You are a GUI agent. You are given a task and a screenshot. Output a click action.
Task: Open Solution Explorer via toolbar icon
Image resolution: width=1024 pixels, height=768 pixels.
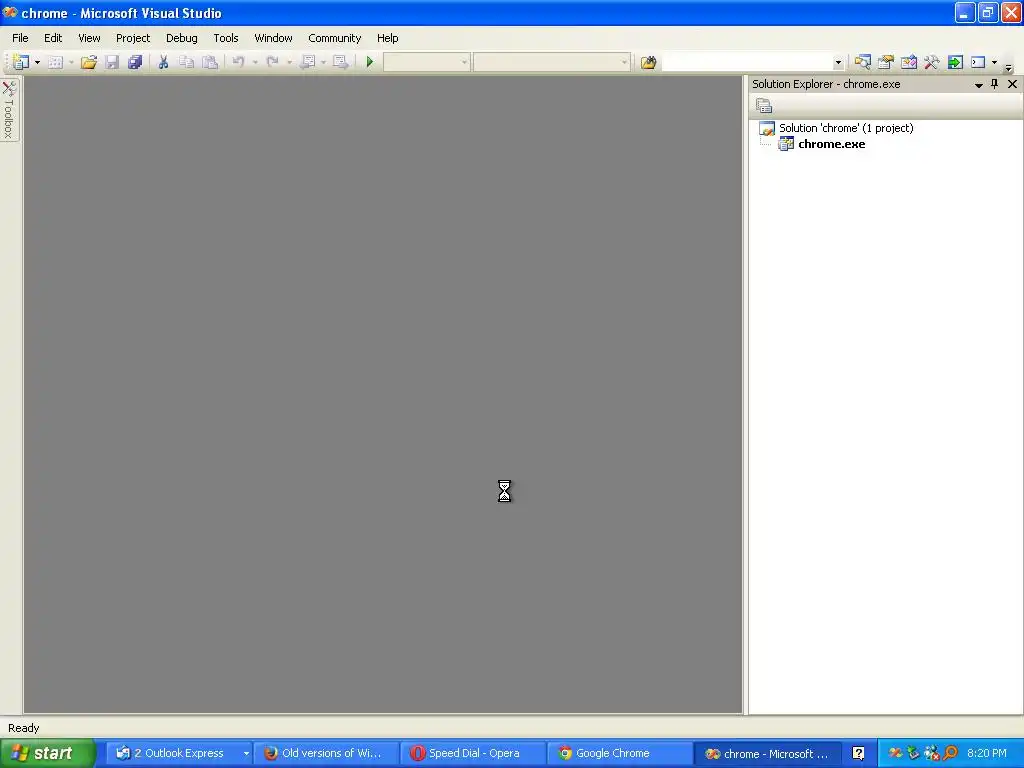click(863, 62)
